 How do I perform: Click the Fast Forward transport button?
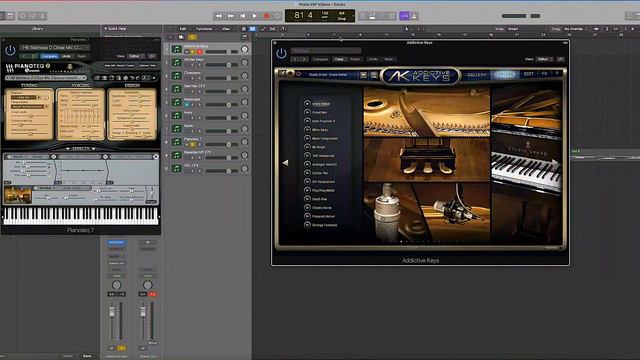point(231,16)
